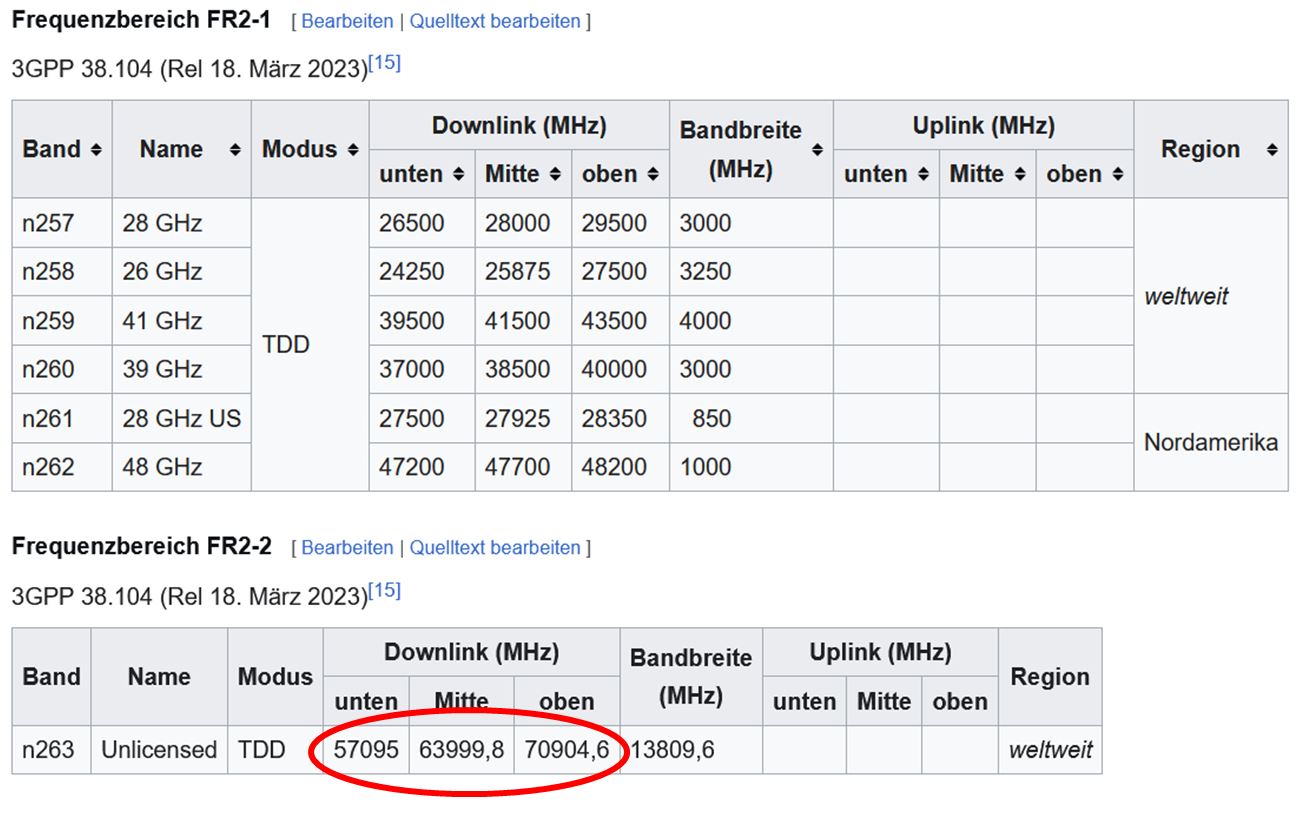Sort the FR2-1 table by Region

point(1271,149)
